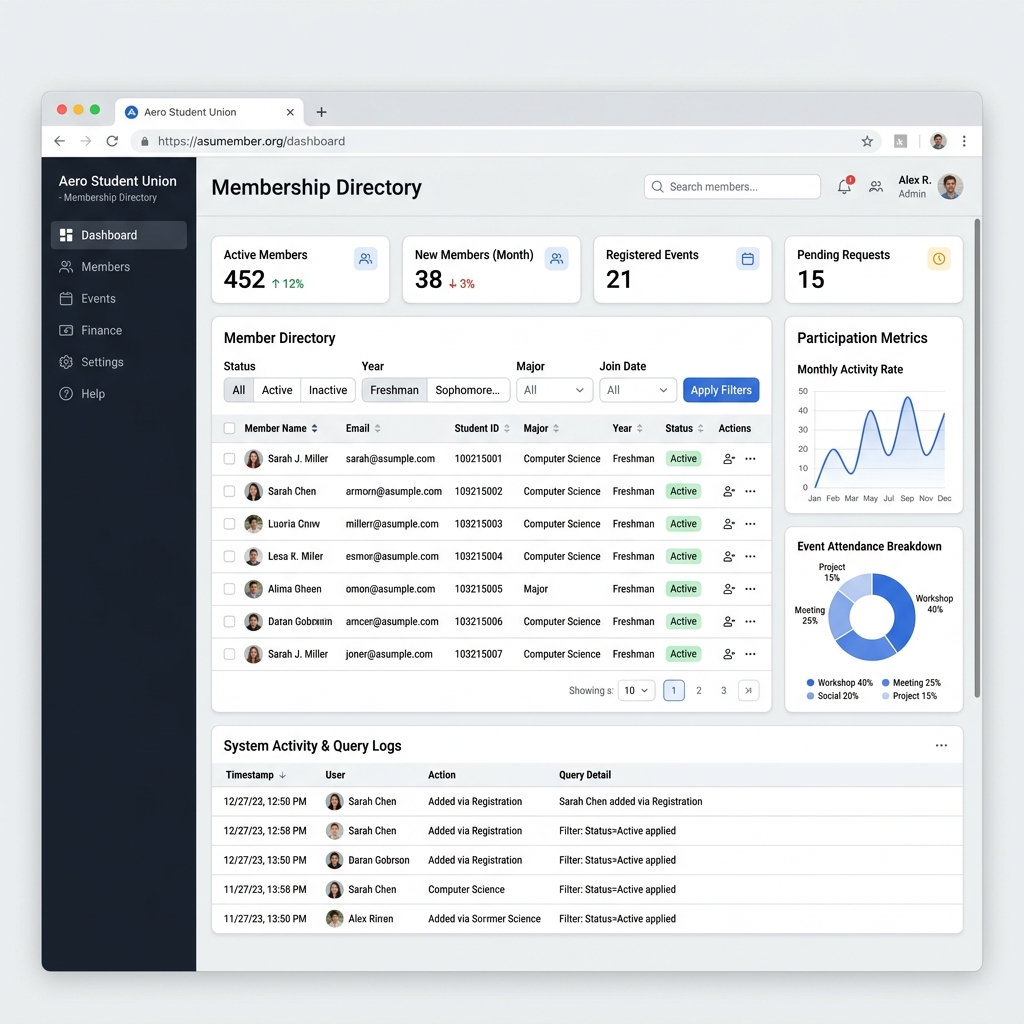This screenshot has height=1024, width=1024.
Task: Check the box for joner@asumple.com row
Action: (x=229, y=654)
